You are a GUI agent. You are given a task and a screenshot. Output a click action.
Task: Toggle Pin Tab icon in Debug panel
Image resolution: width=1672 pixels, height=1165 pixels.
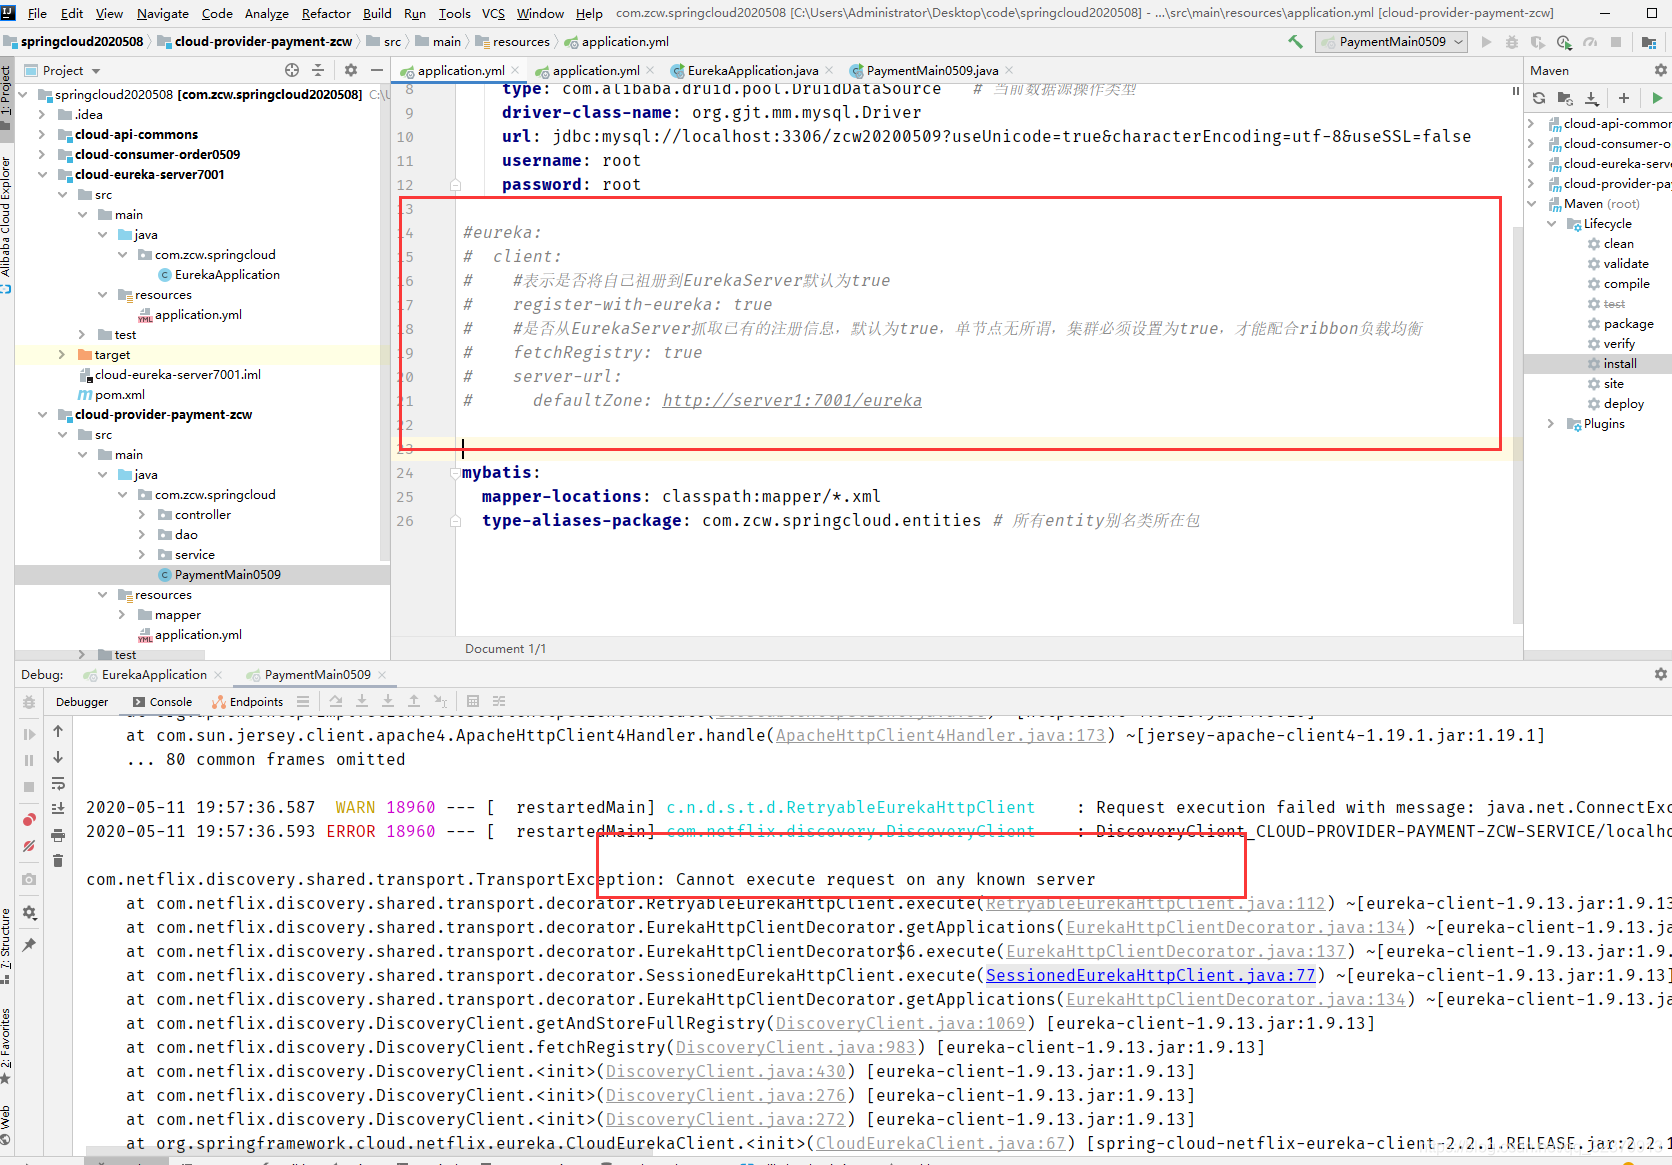[x=29, y=945]
